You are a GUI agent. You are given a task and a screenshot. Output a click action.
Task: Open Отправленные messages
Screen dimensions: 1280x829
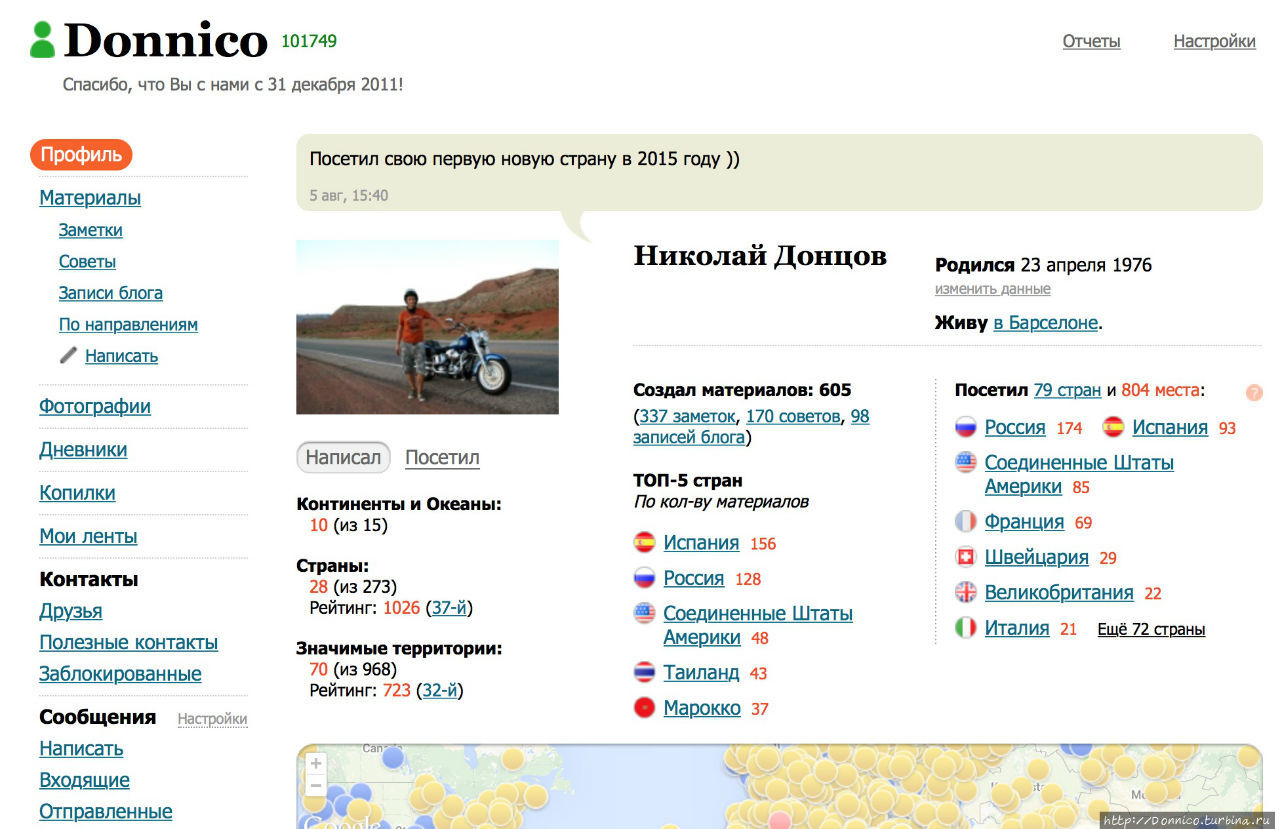[106, 811]
